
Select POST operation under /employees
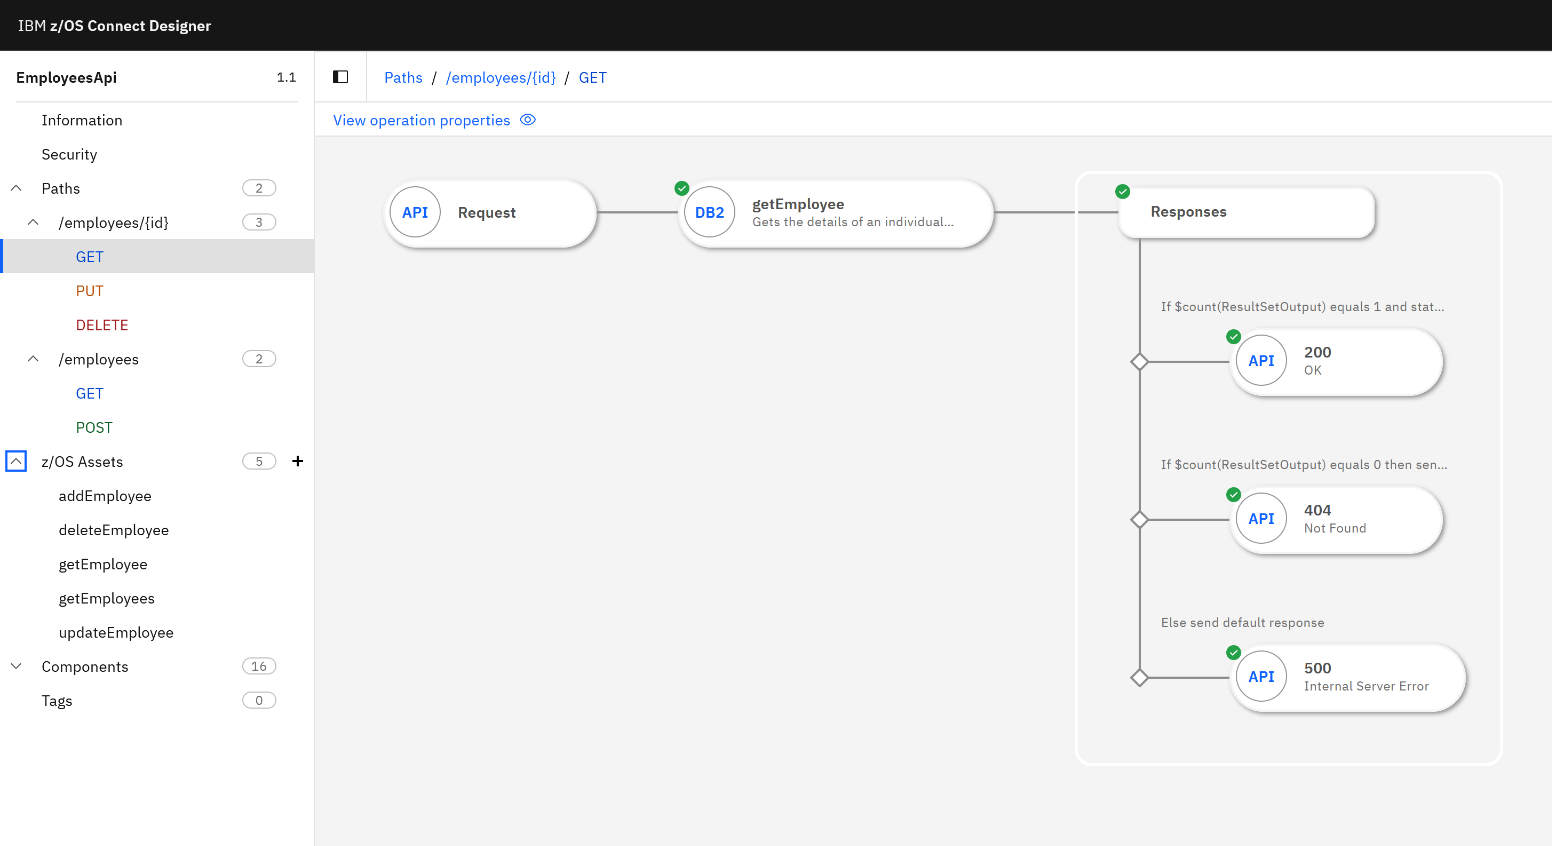tap(94, 427)
